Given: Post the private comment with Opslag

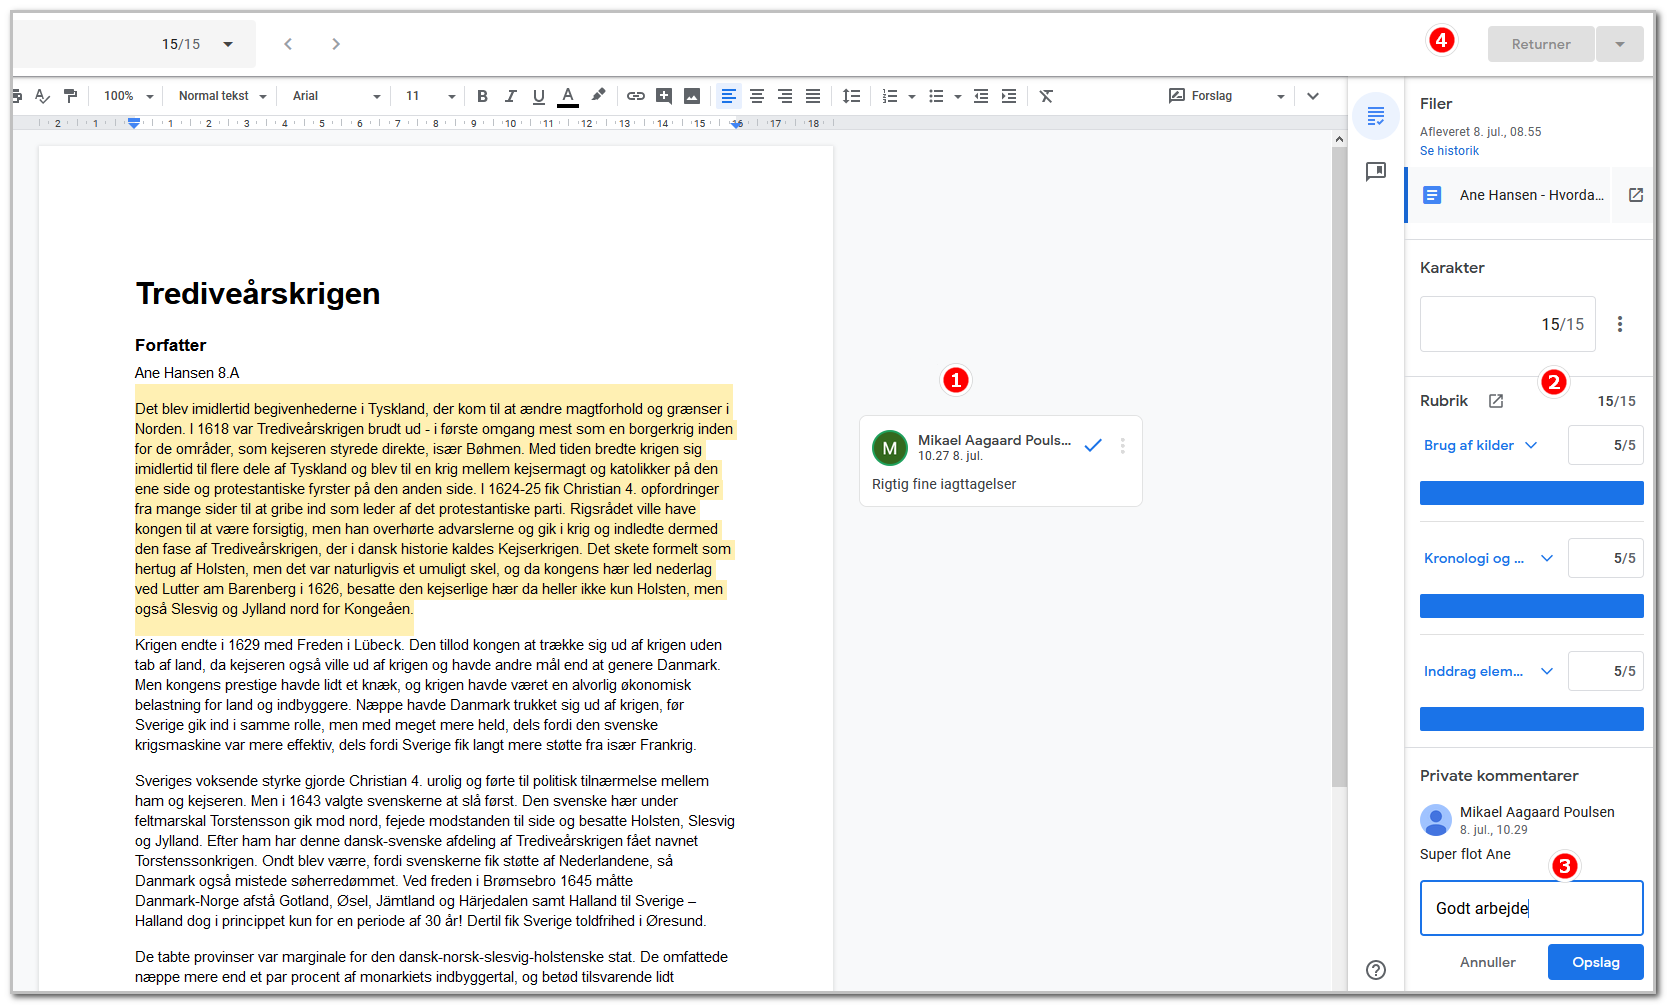Looking at the screenshot, I should tap(1596, 962).
